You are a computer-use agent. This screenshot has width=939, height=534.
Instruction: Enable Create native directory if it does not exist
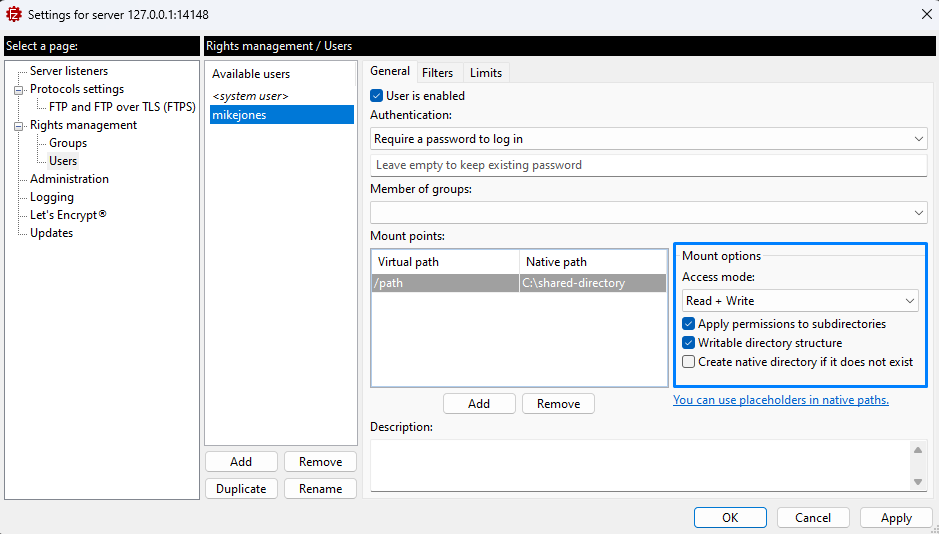(x=689, y=362)
